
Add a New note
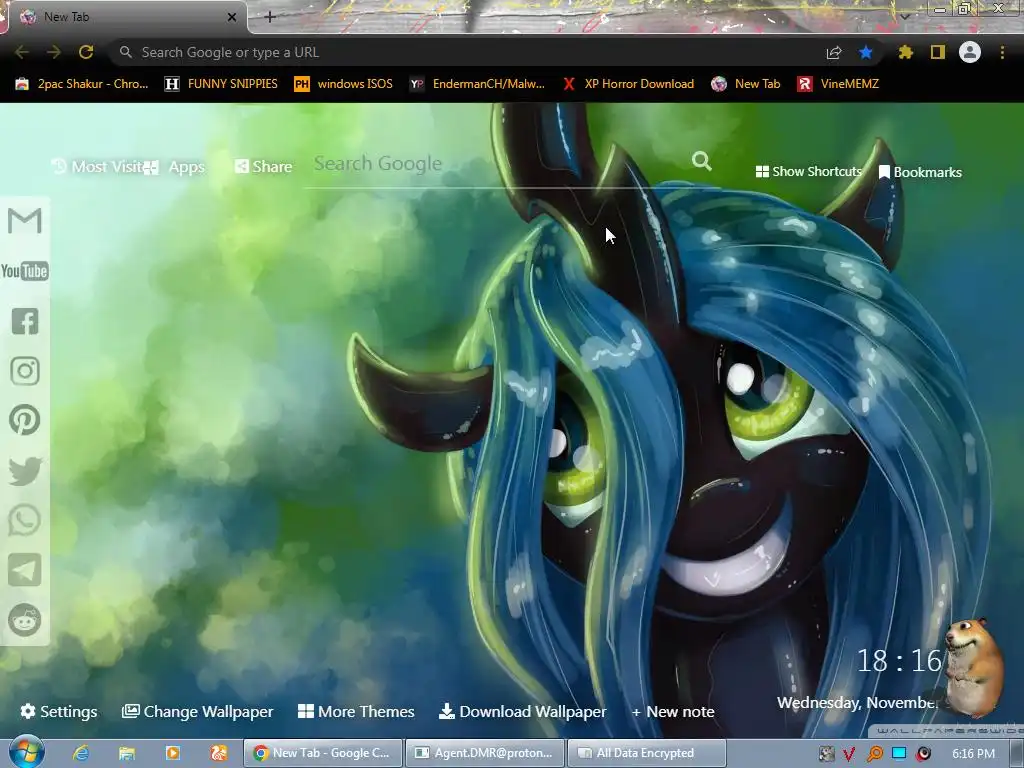(673, 711)
